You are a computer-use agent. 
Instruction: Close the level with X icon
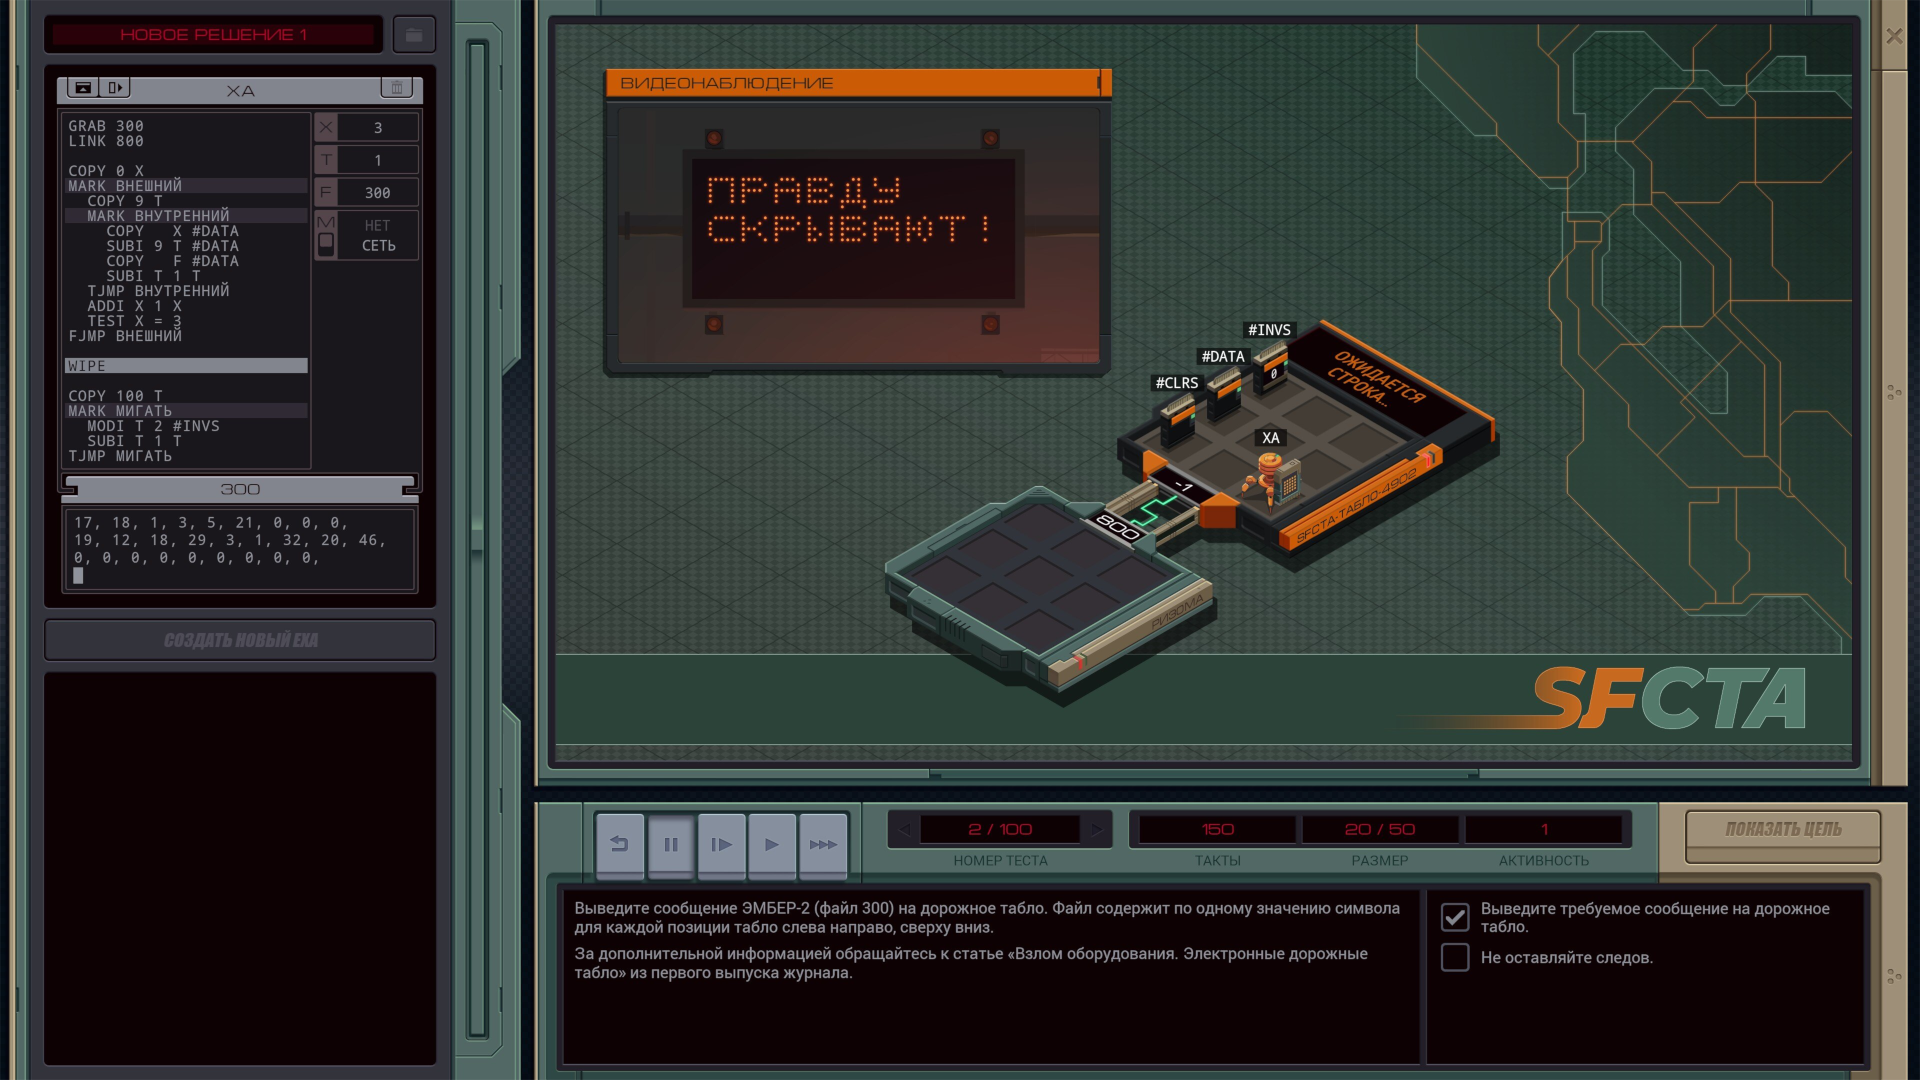click(1894, 36)
